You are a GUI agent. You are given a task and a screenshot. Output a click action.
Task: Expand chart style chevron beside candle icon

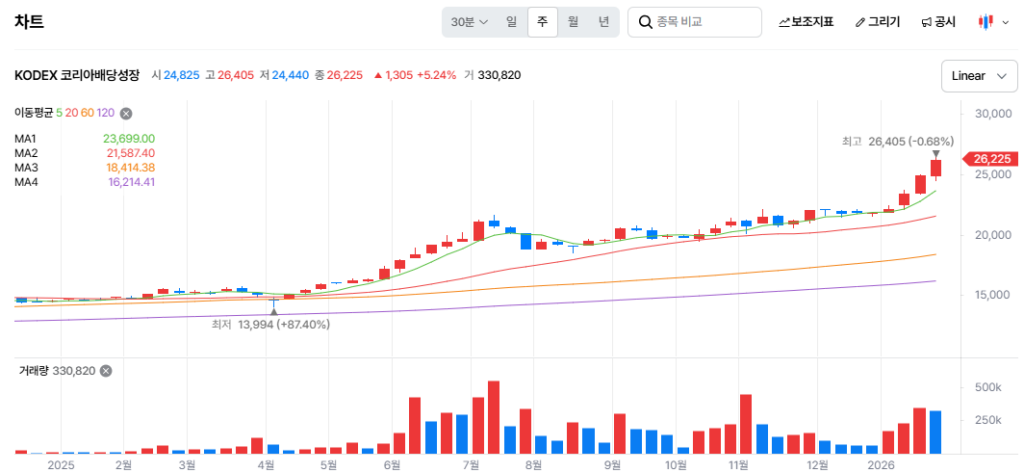coord(1004,22)
